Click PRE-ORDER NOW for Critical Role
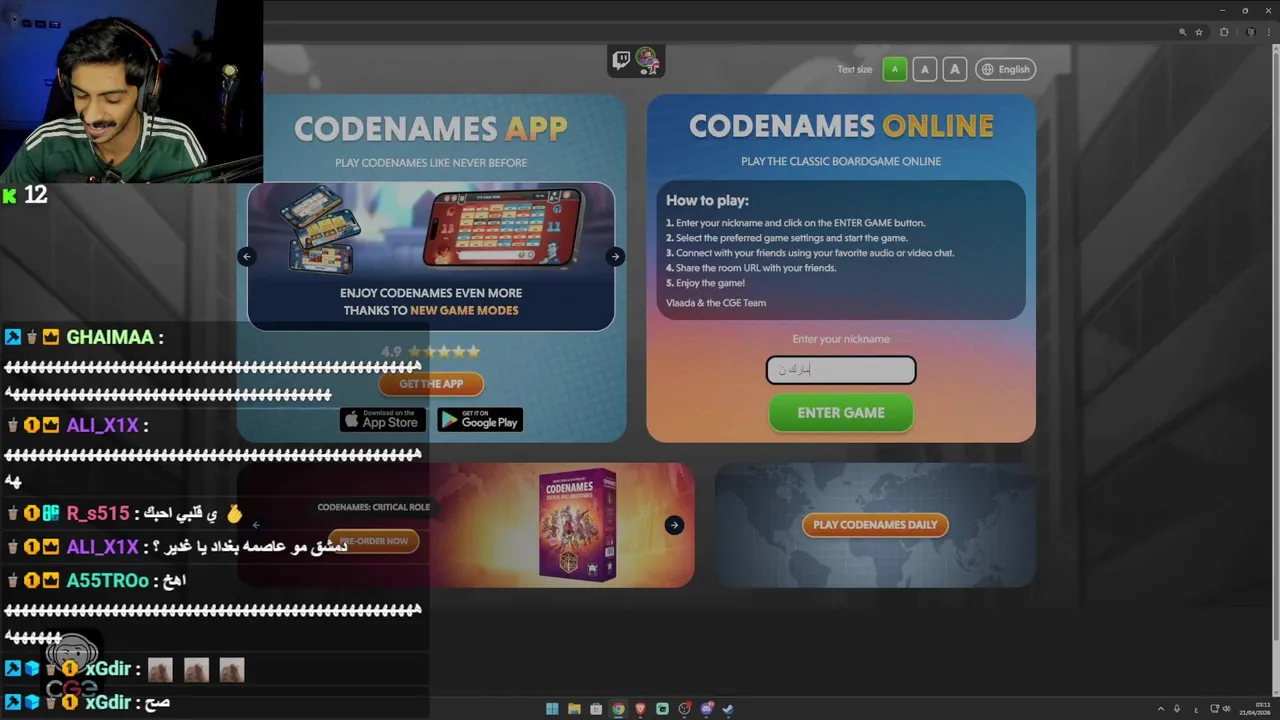The image size is (1280, 720). pos(374,541)
